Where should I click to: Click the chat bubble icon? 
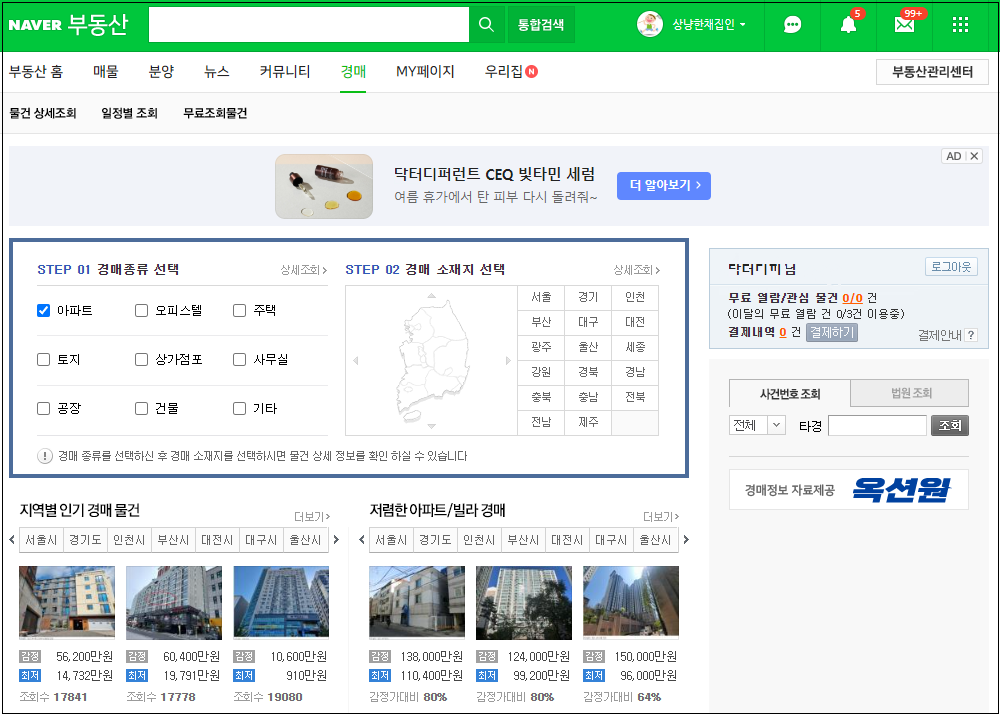792,25
